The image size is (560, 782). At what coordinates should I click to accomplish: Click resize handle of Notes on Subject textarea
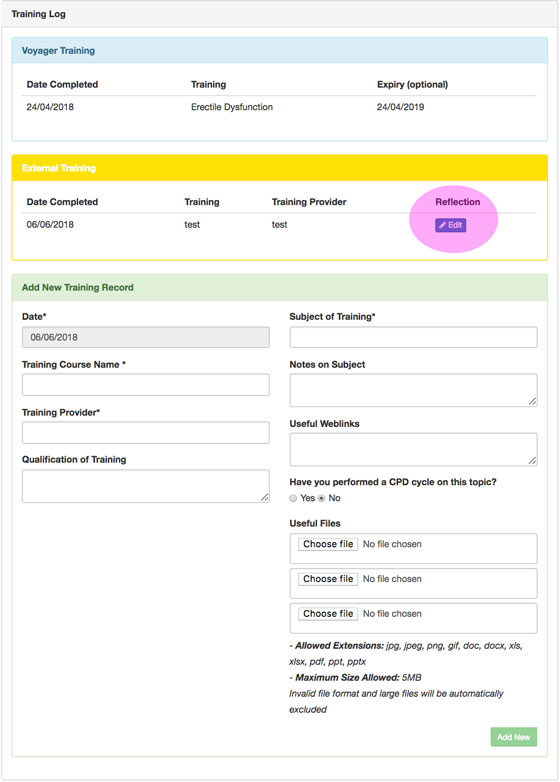(x=533, y=401)
